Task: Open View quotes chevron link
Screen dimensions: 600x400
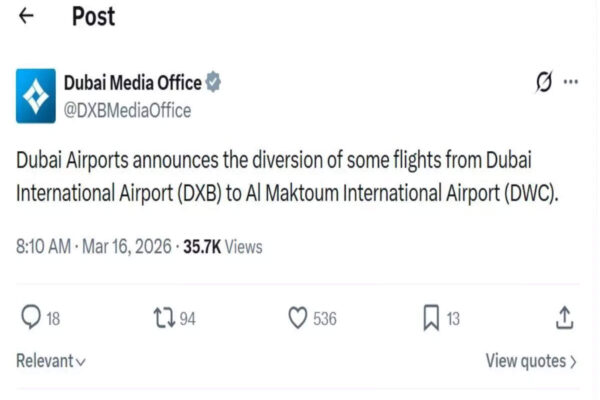Action: click(531, 361)
